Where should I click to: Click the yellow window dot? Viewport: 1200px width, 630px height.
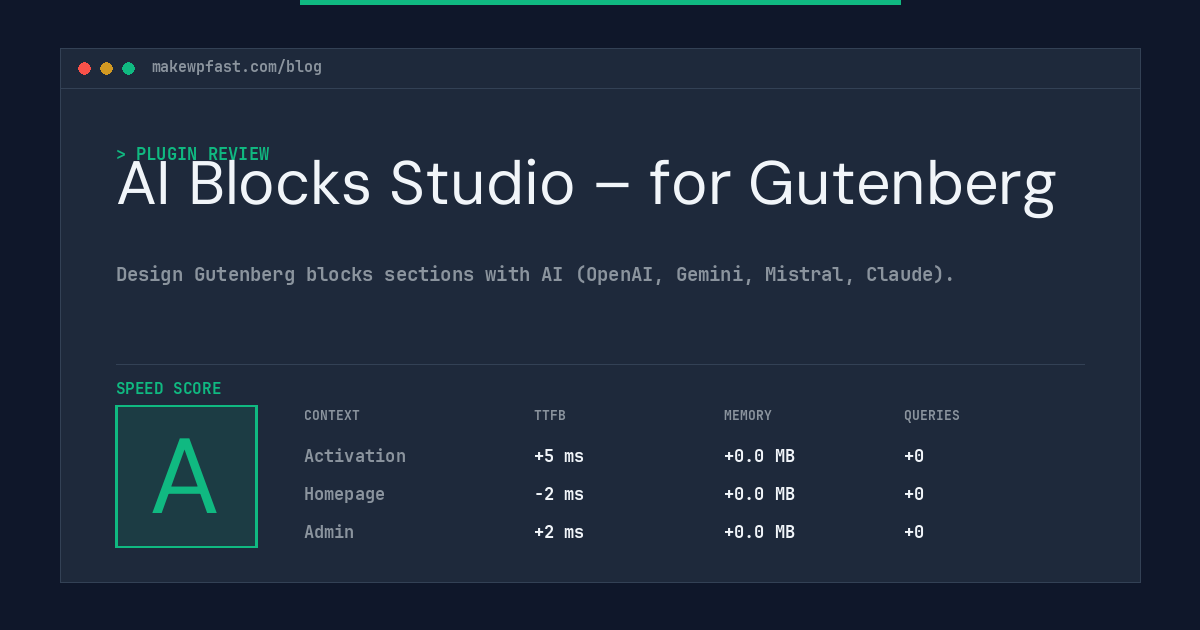tap(106, 68)
